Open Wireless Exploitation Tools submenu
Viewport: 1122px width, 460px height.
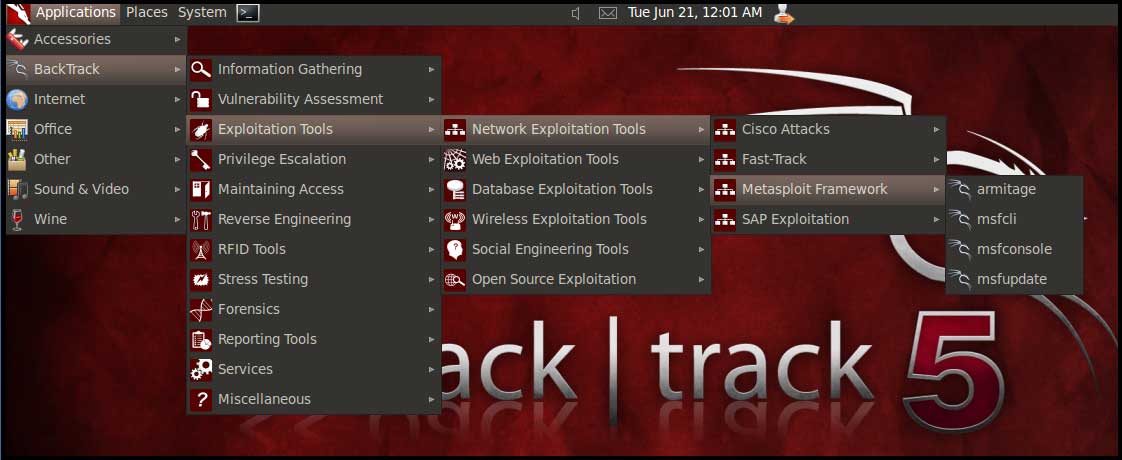tap(559, 219)
